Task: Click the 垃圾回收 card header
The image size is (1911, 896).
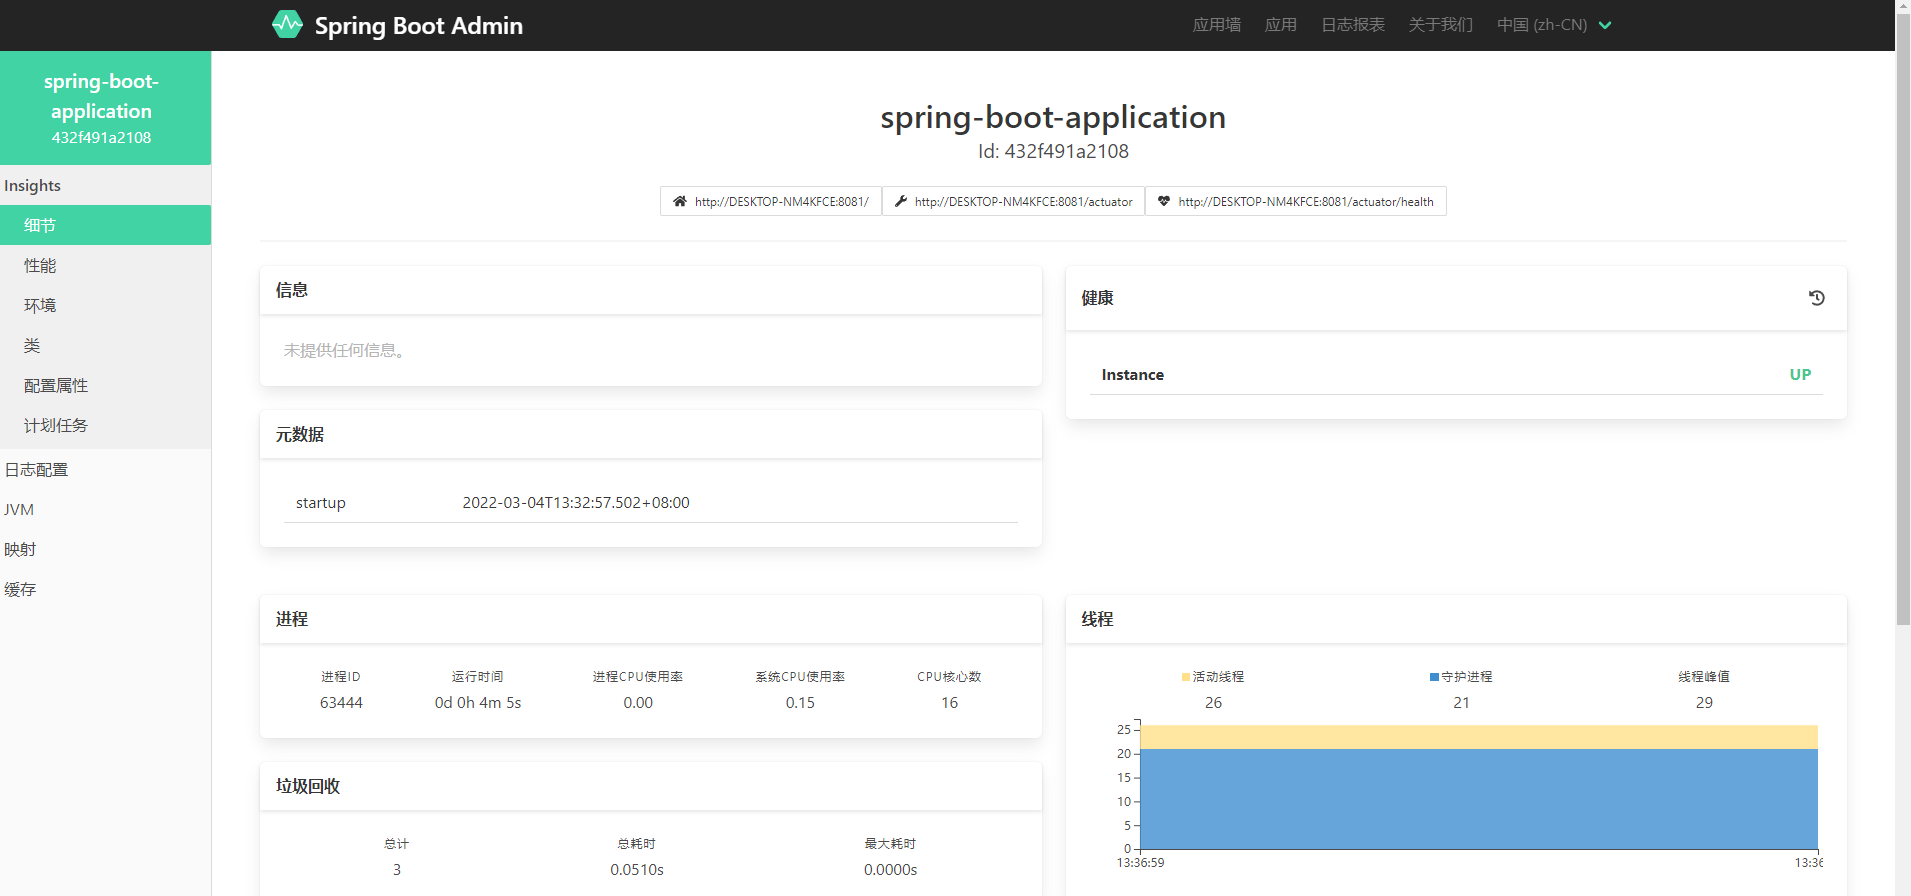Action: click(651, 786)
